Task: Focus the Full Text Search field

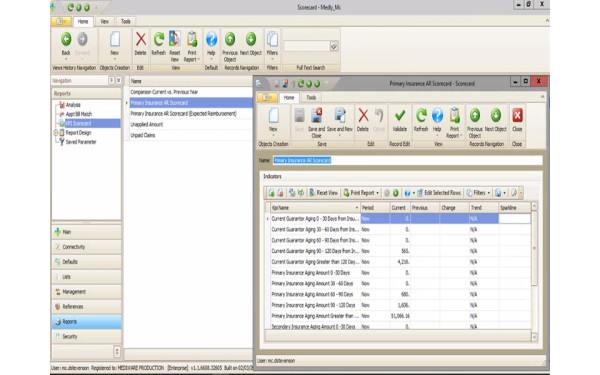Action: [307, 46]
